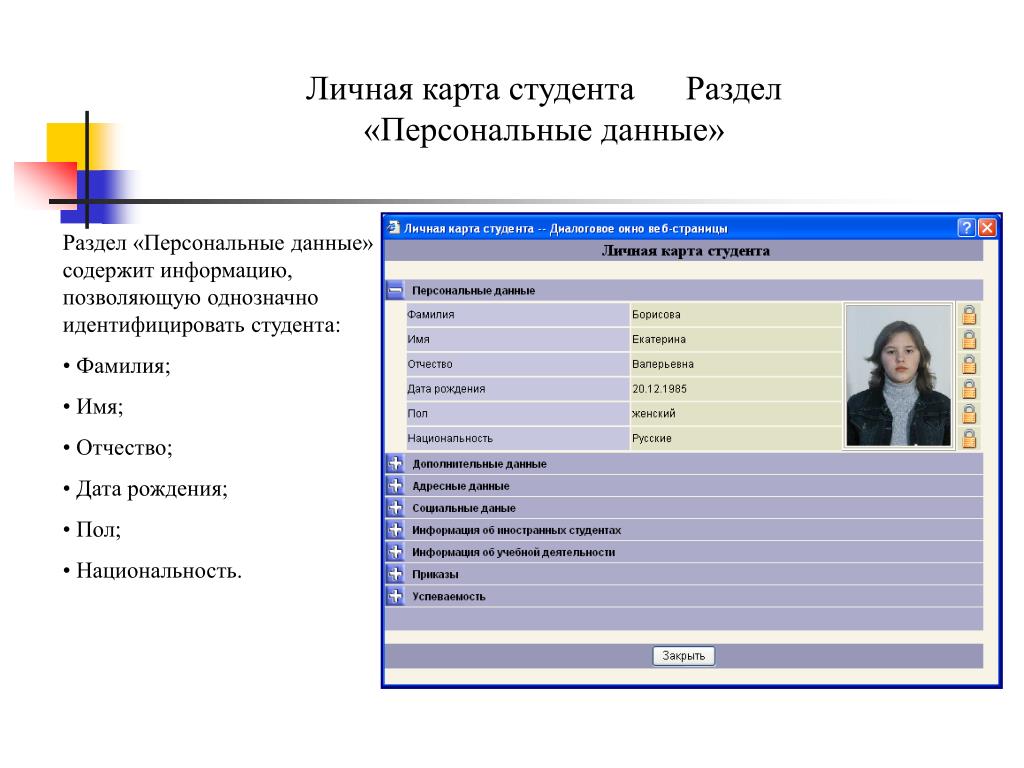Click the Социальные даные label
This screenshot has width=1024, height=768.
click(464, 509)
